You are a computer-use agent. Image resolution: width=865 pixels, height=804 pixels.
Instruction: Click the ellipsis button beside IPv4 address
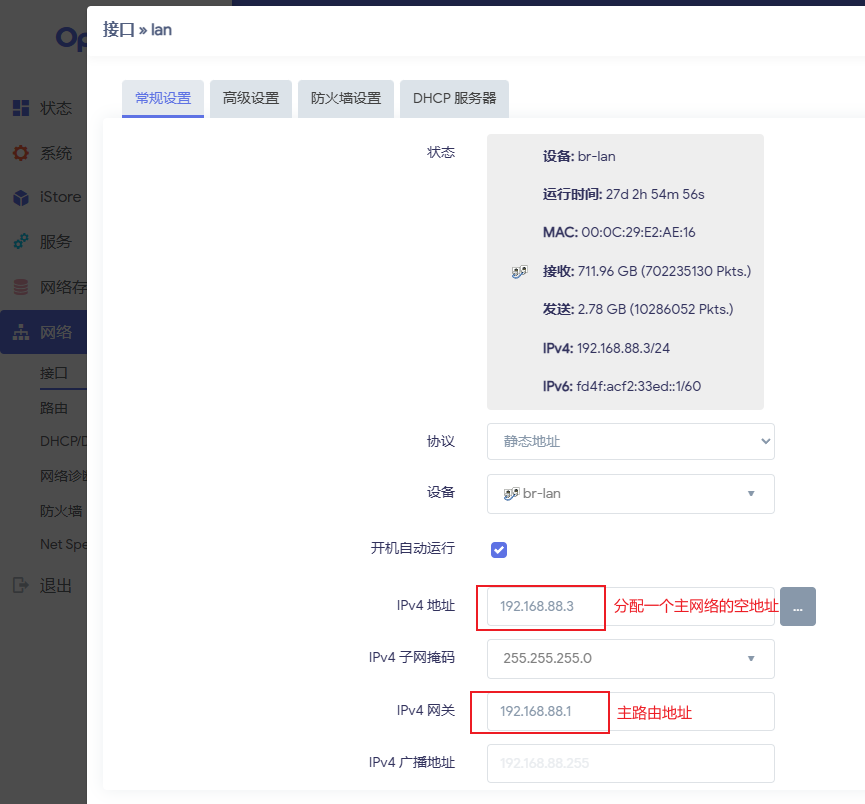click(x=797, y=606)
